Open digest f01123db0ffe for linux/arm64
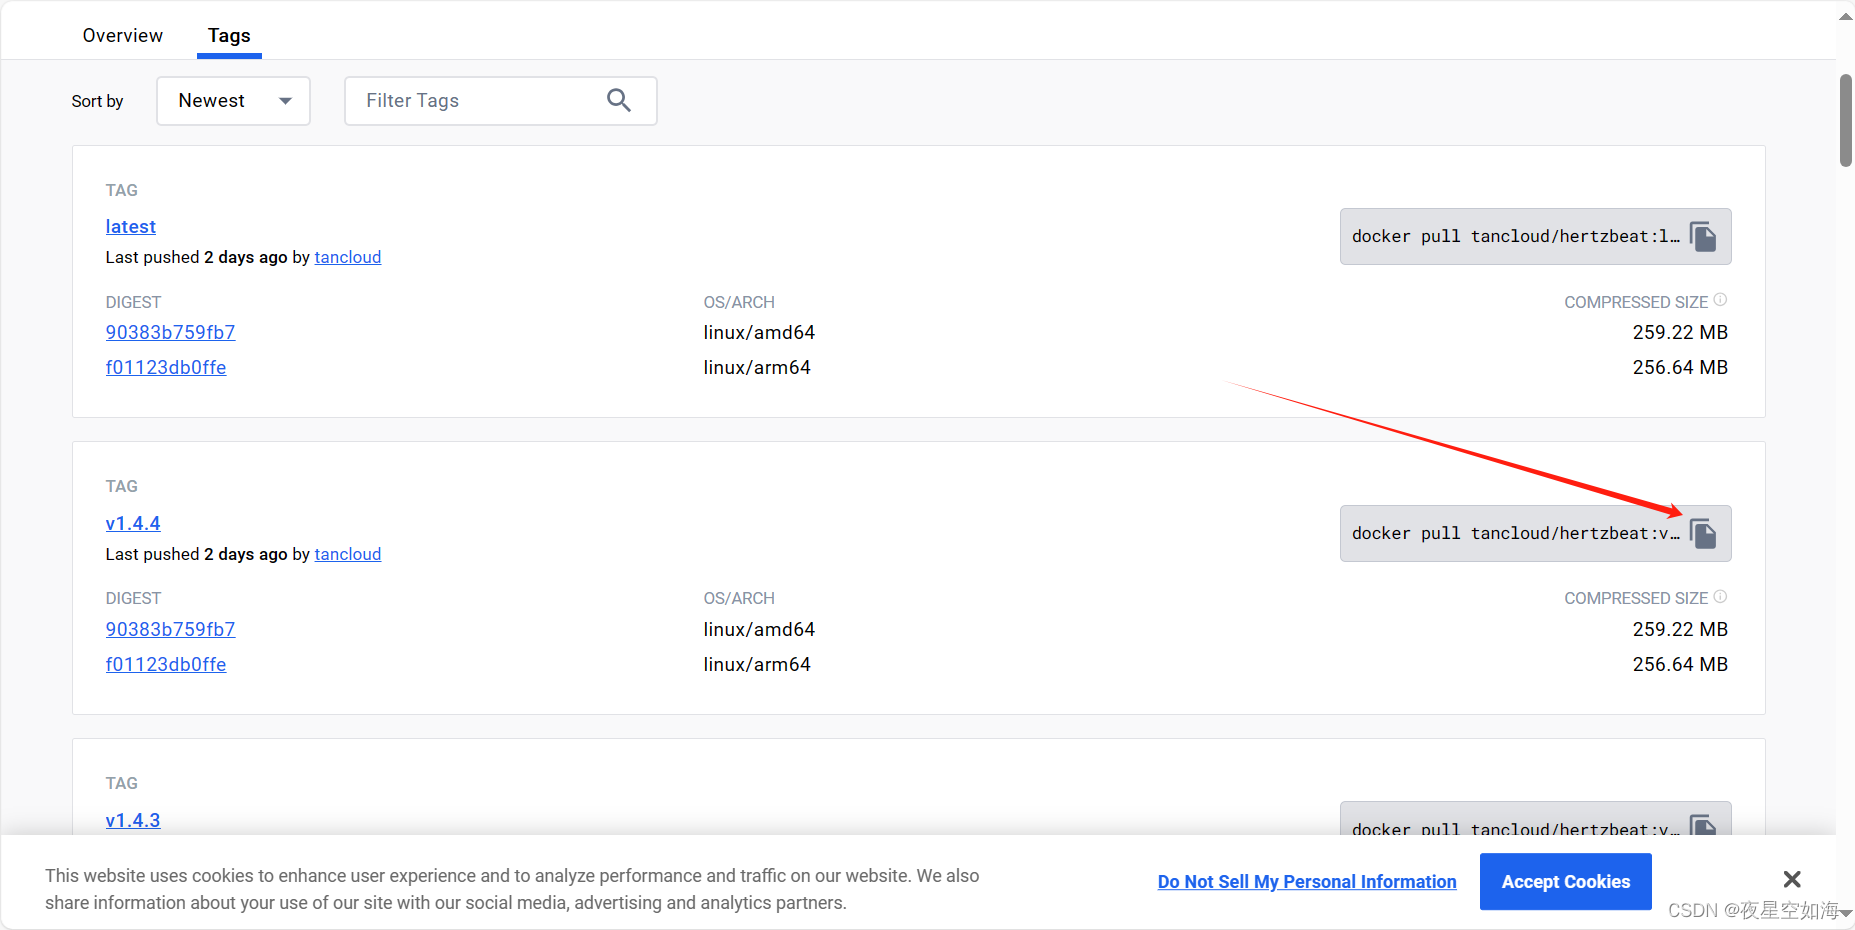 coord(166,367)
